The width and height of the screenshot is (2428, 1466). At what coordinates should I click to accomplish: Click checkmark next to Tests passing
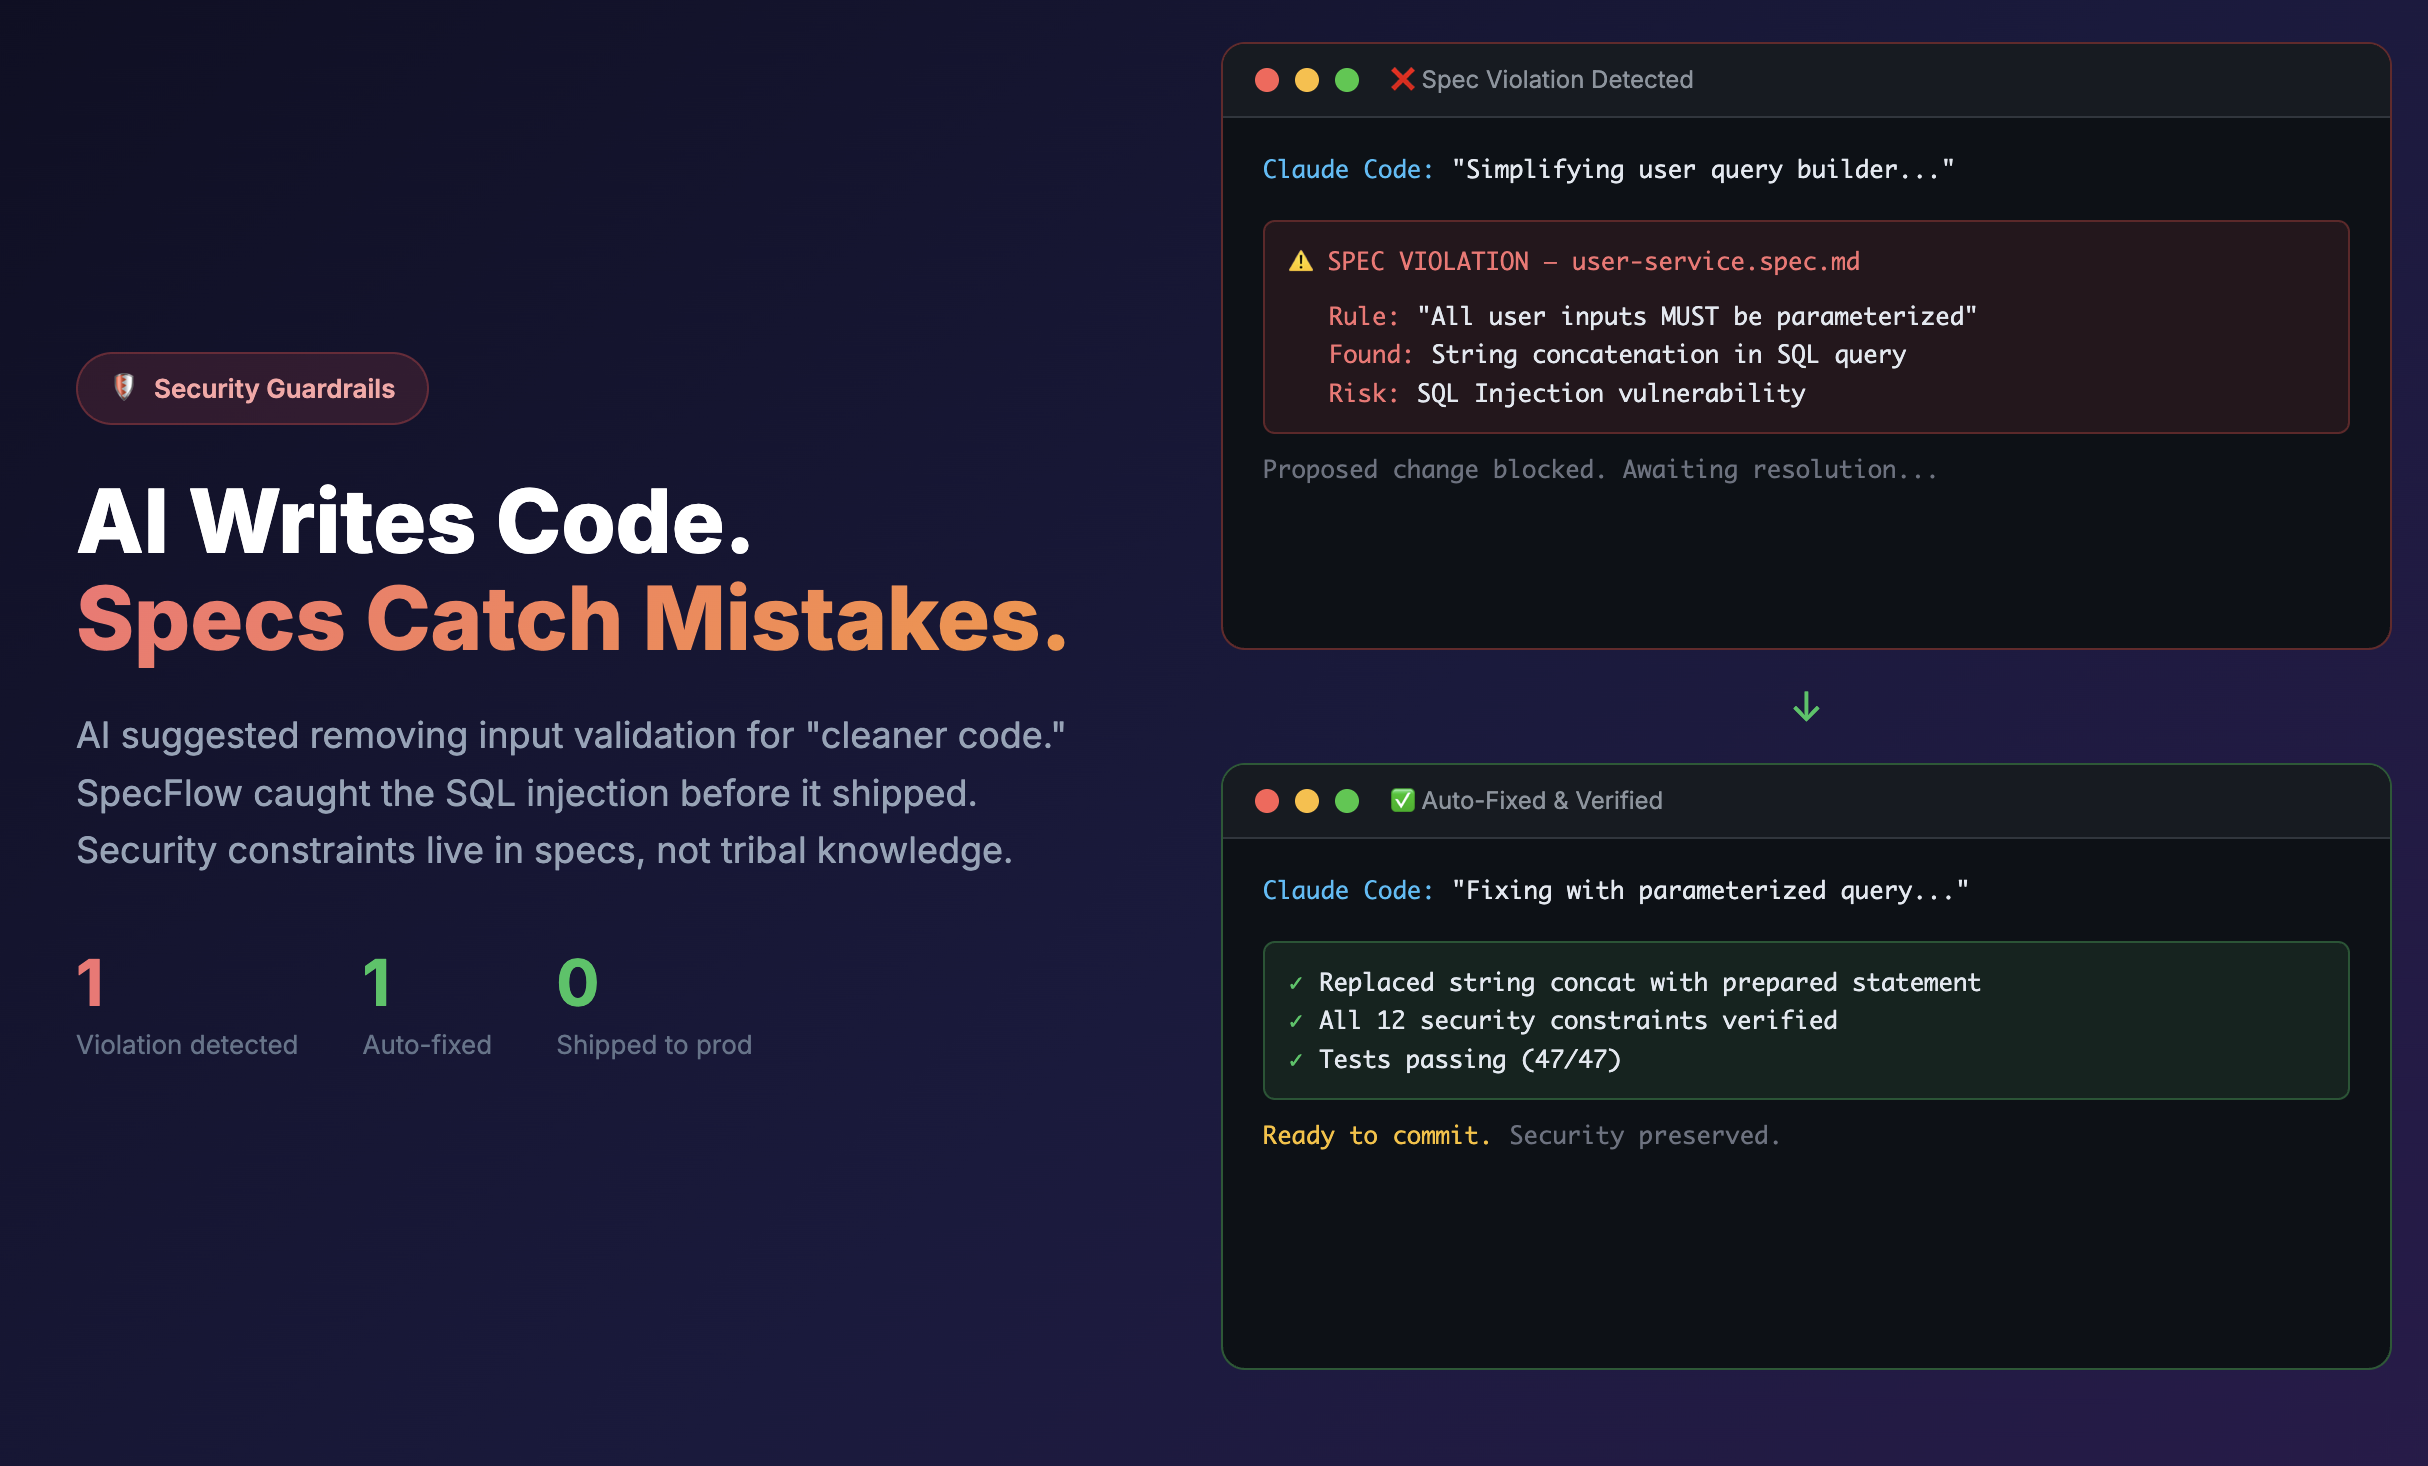click(1296, 1060)
